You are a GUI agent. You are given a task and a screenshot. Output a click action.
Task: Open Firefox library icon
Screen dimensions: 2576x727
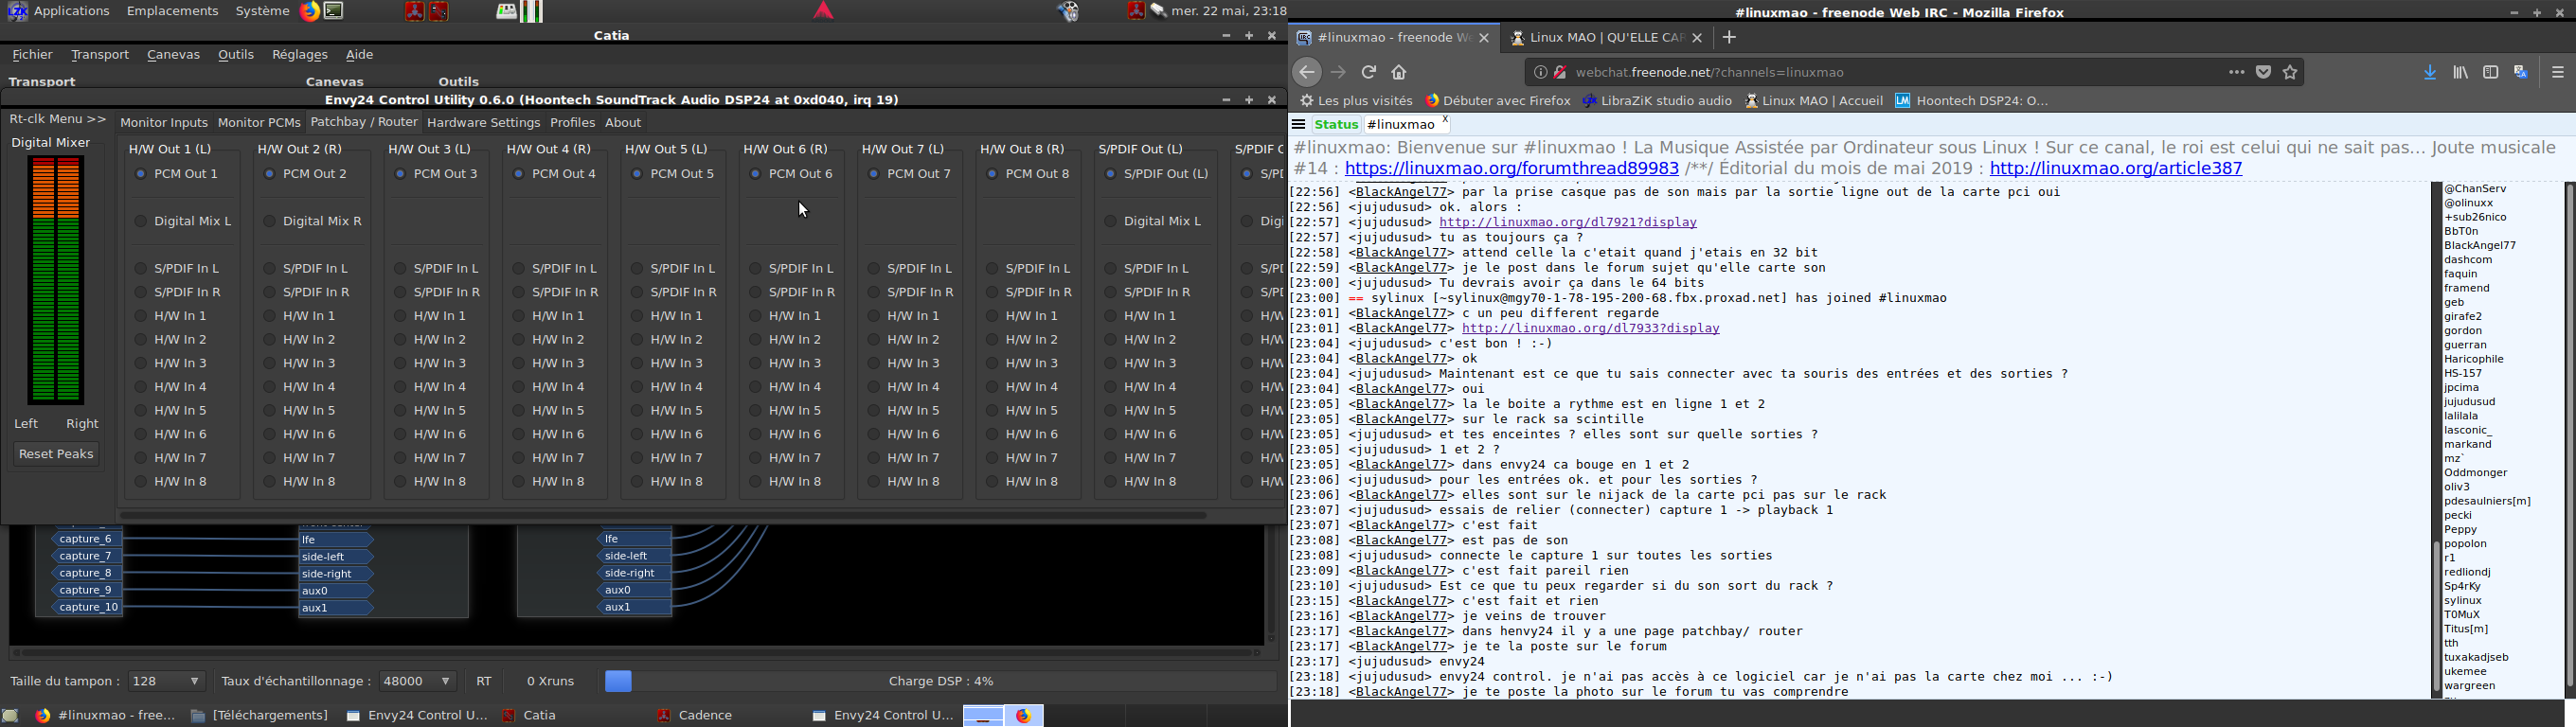[x=2461, y=72]
